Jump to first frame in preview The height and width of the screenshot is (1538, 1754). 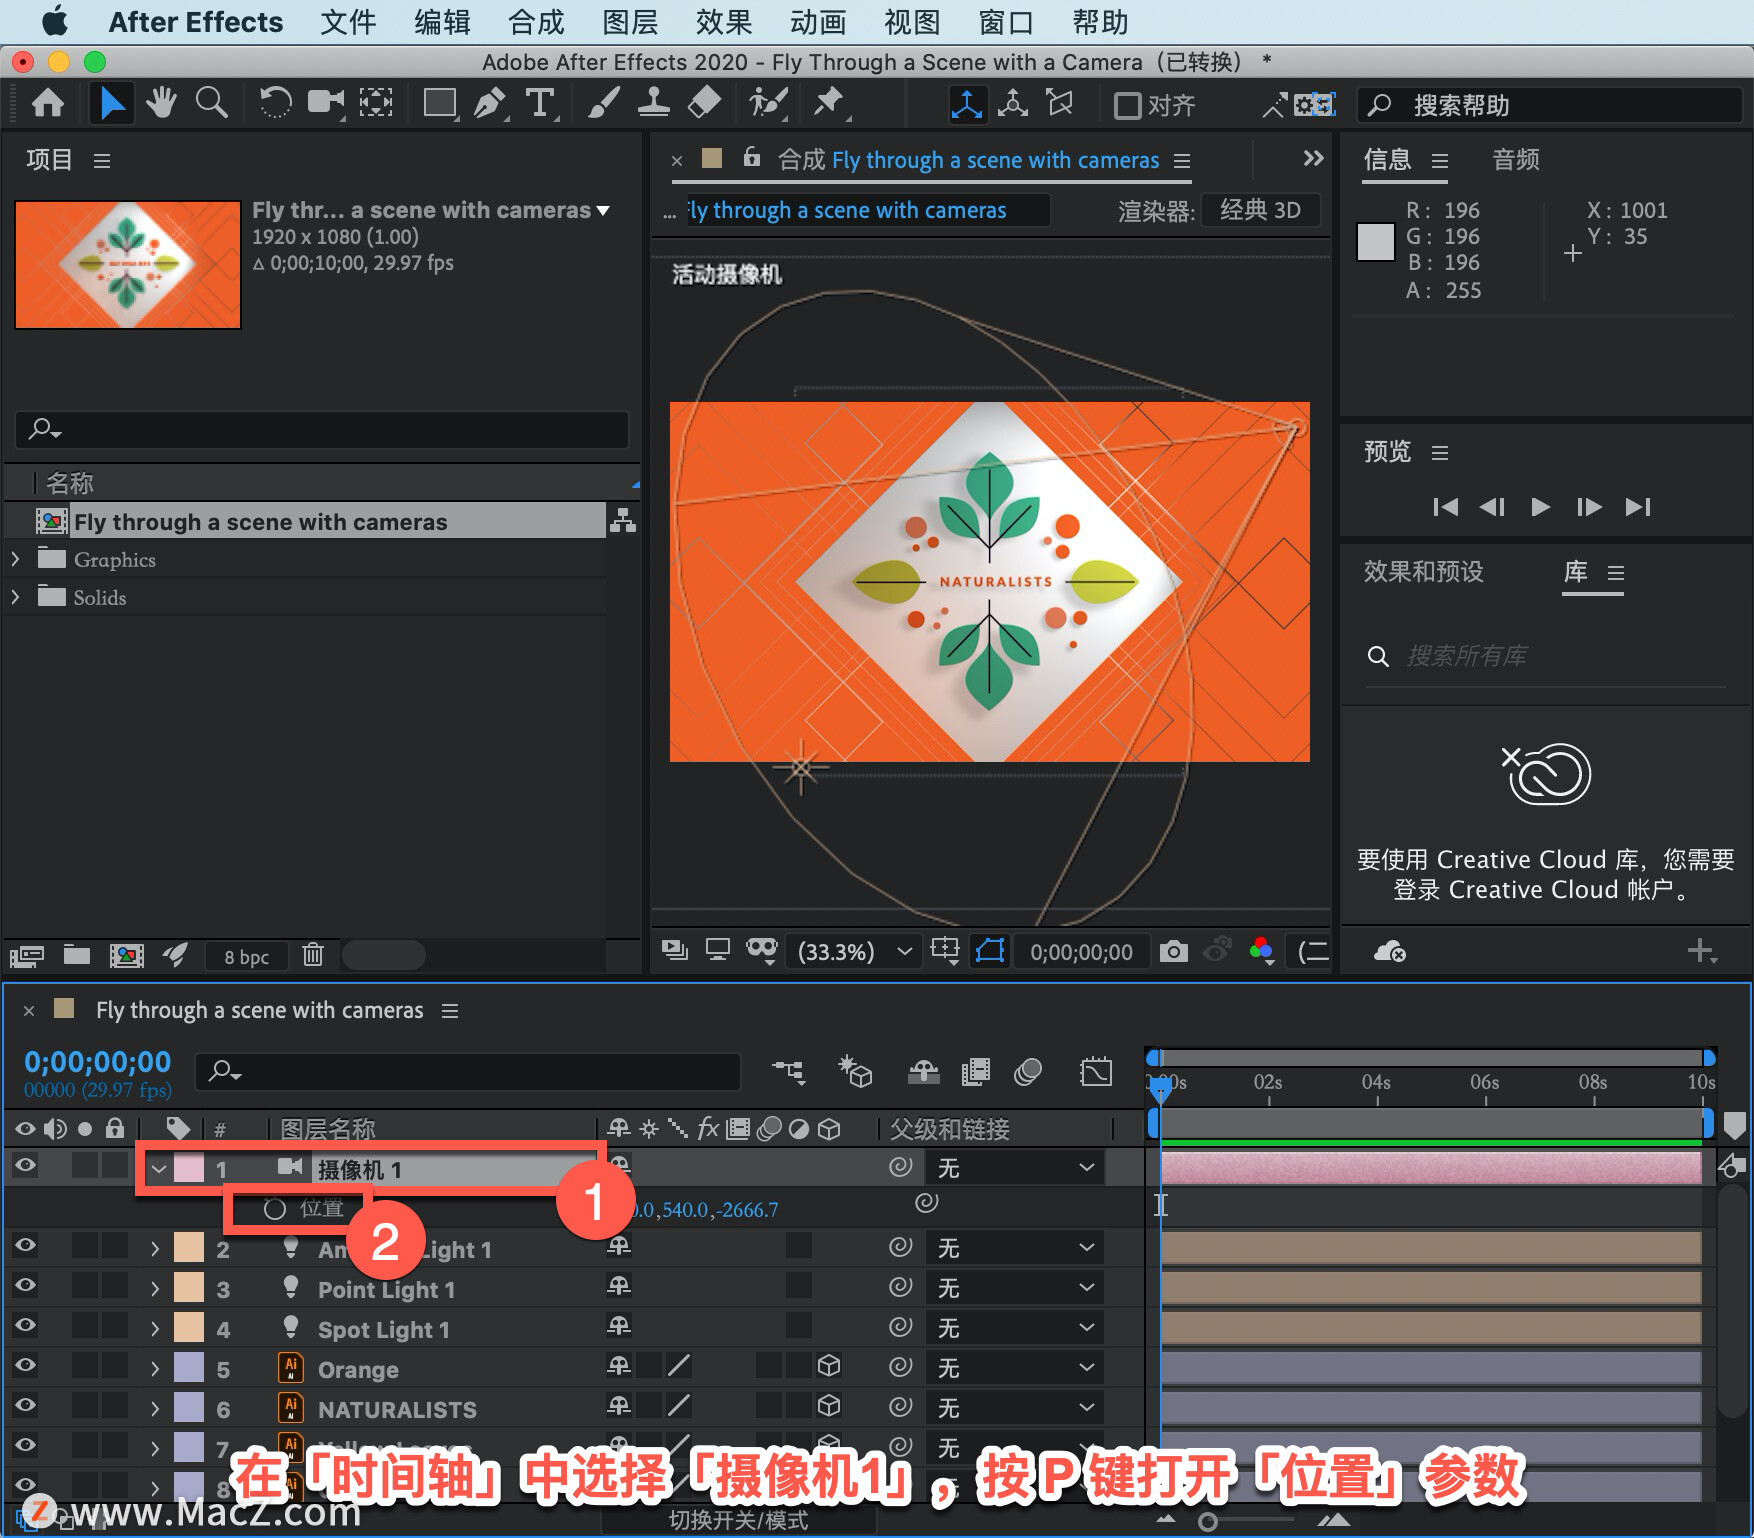pyautogui.click(x=1445, y=507)
